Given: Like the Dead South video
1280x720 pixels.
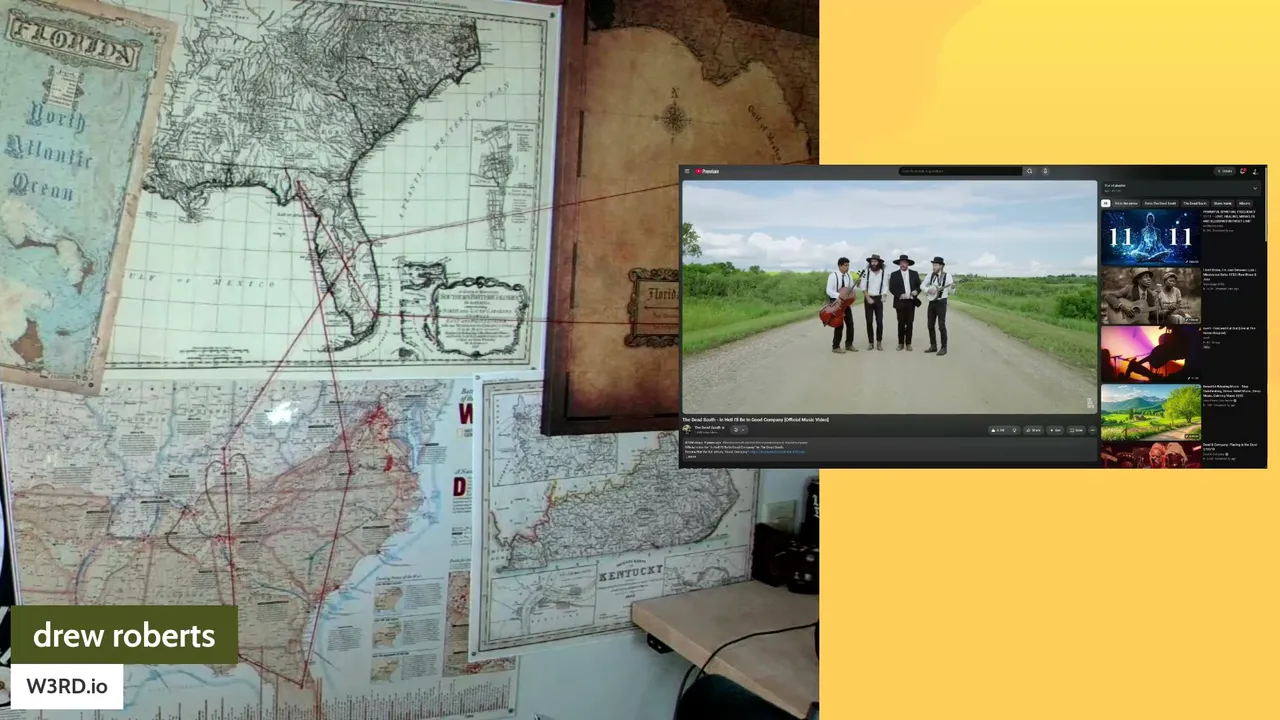Looking at the screenshot, I should coord(998,430).
